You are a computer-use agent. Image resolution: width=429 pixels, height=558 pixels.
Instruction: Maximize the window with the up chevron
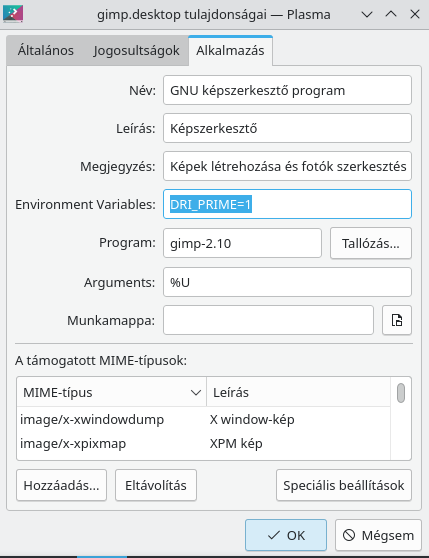click(x=391, y=14)
